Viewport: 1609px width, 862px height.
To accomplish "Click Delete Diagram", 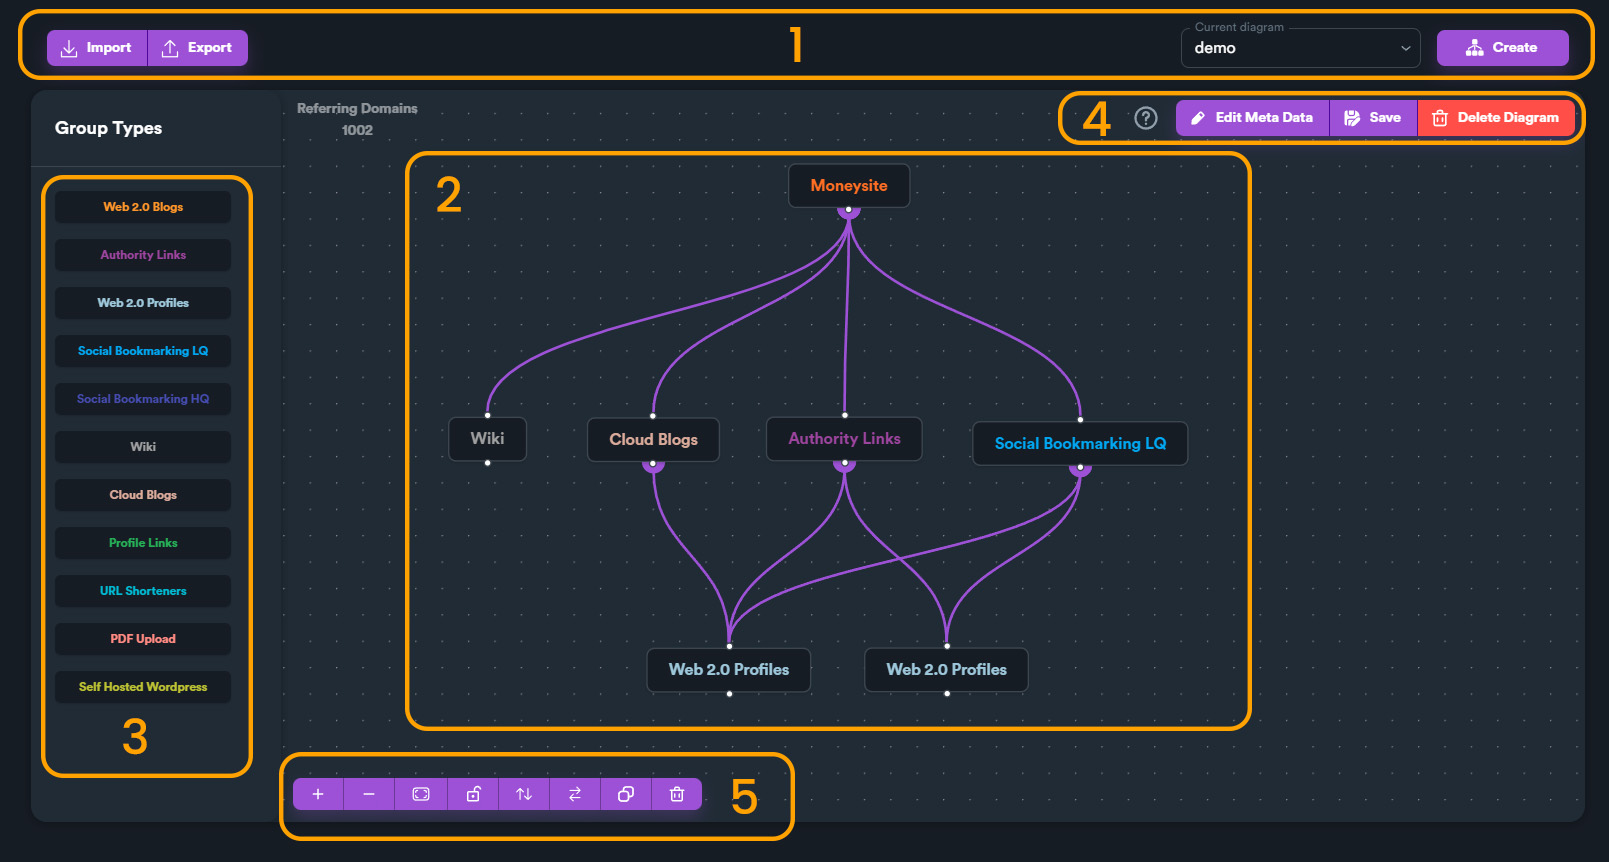I will (1496, 118).
